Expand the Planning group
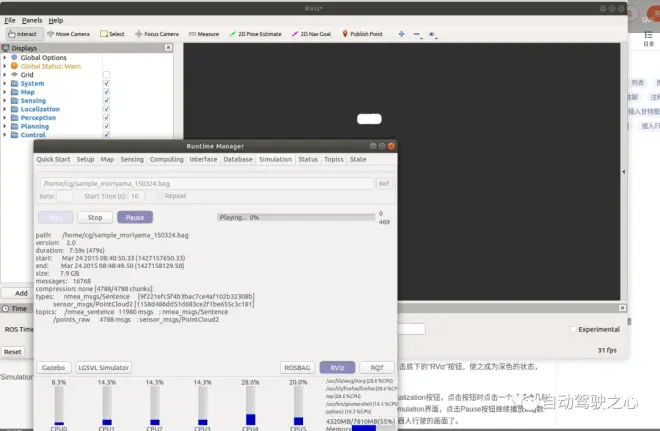 [x=5, y=126]
